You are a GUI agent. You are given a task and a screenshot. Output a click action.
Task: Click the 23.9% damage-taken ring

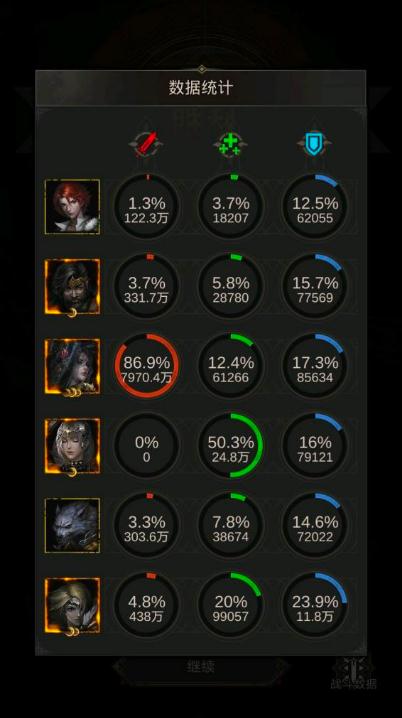(x=315, y=605)
